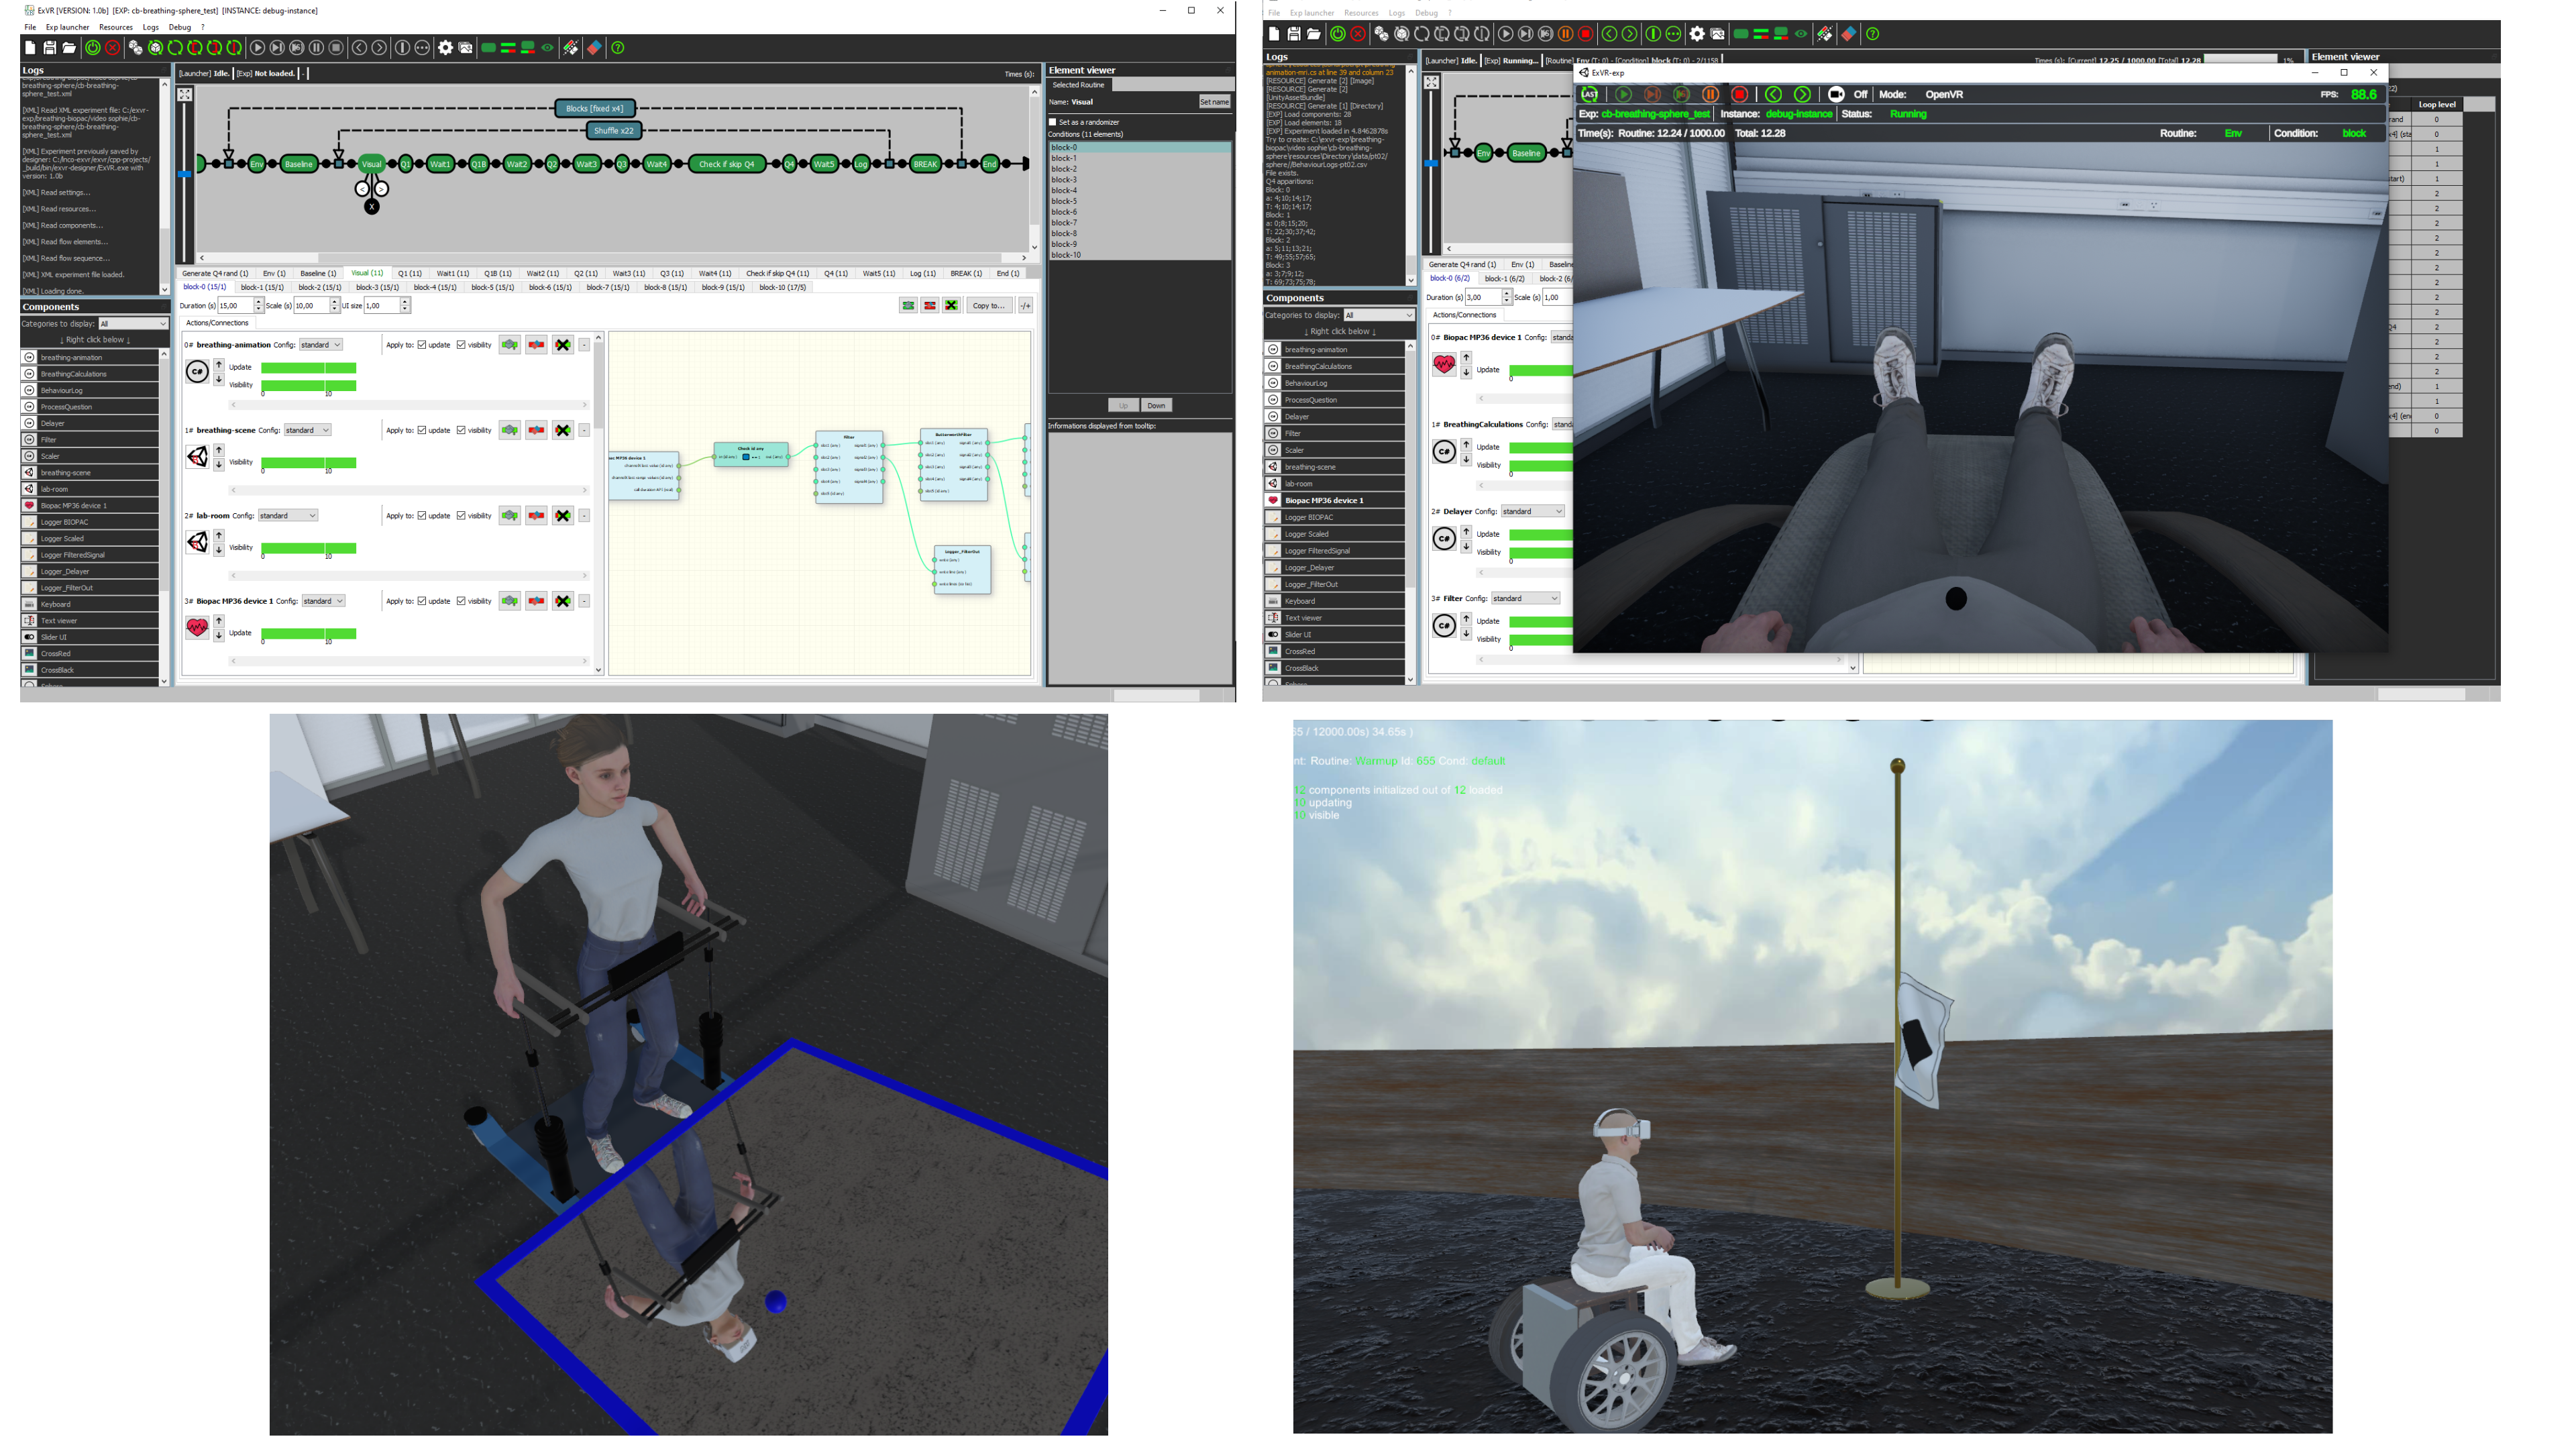Screen dimensions: 2576x1449
Task: Click the green help question mark icon, left toolbar
Action: click(618, 48)
